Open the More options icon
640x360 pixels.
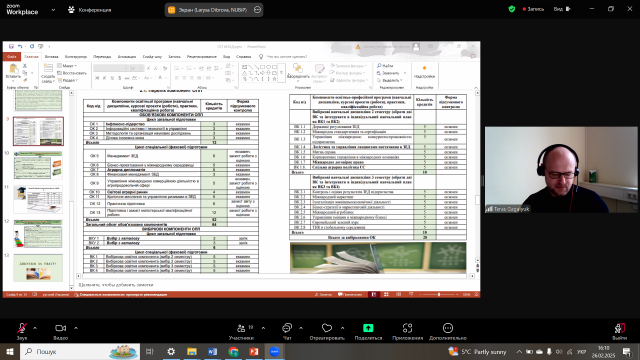click(448, 328)
